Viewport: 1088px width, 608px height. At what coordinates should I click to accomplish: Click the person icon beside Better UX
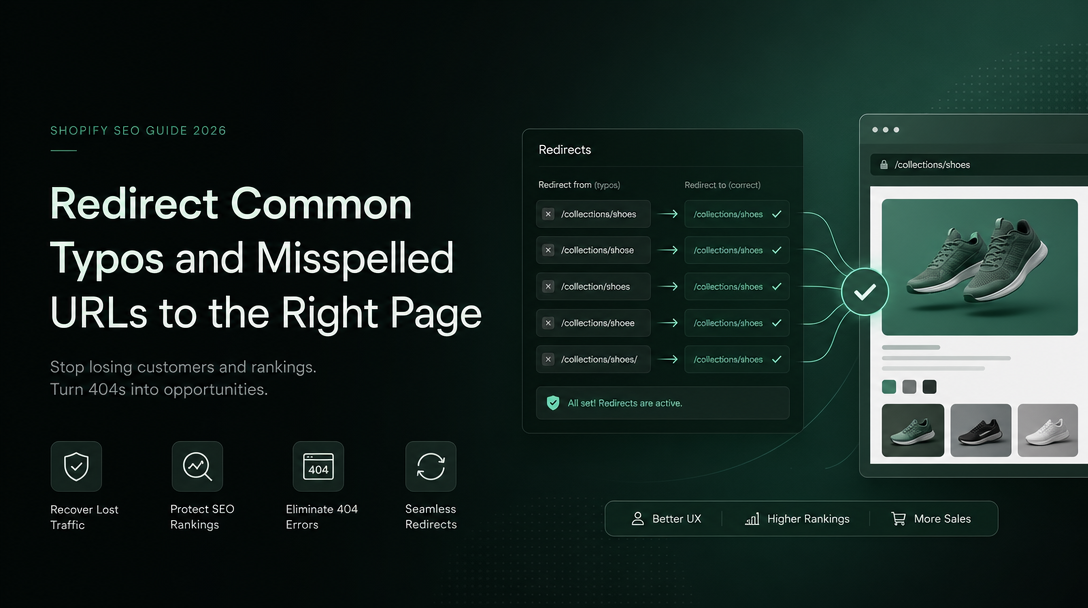pos(638,518)
